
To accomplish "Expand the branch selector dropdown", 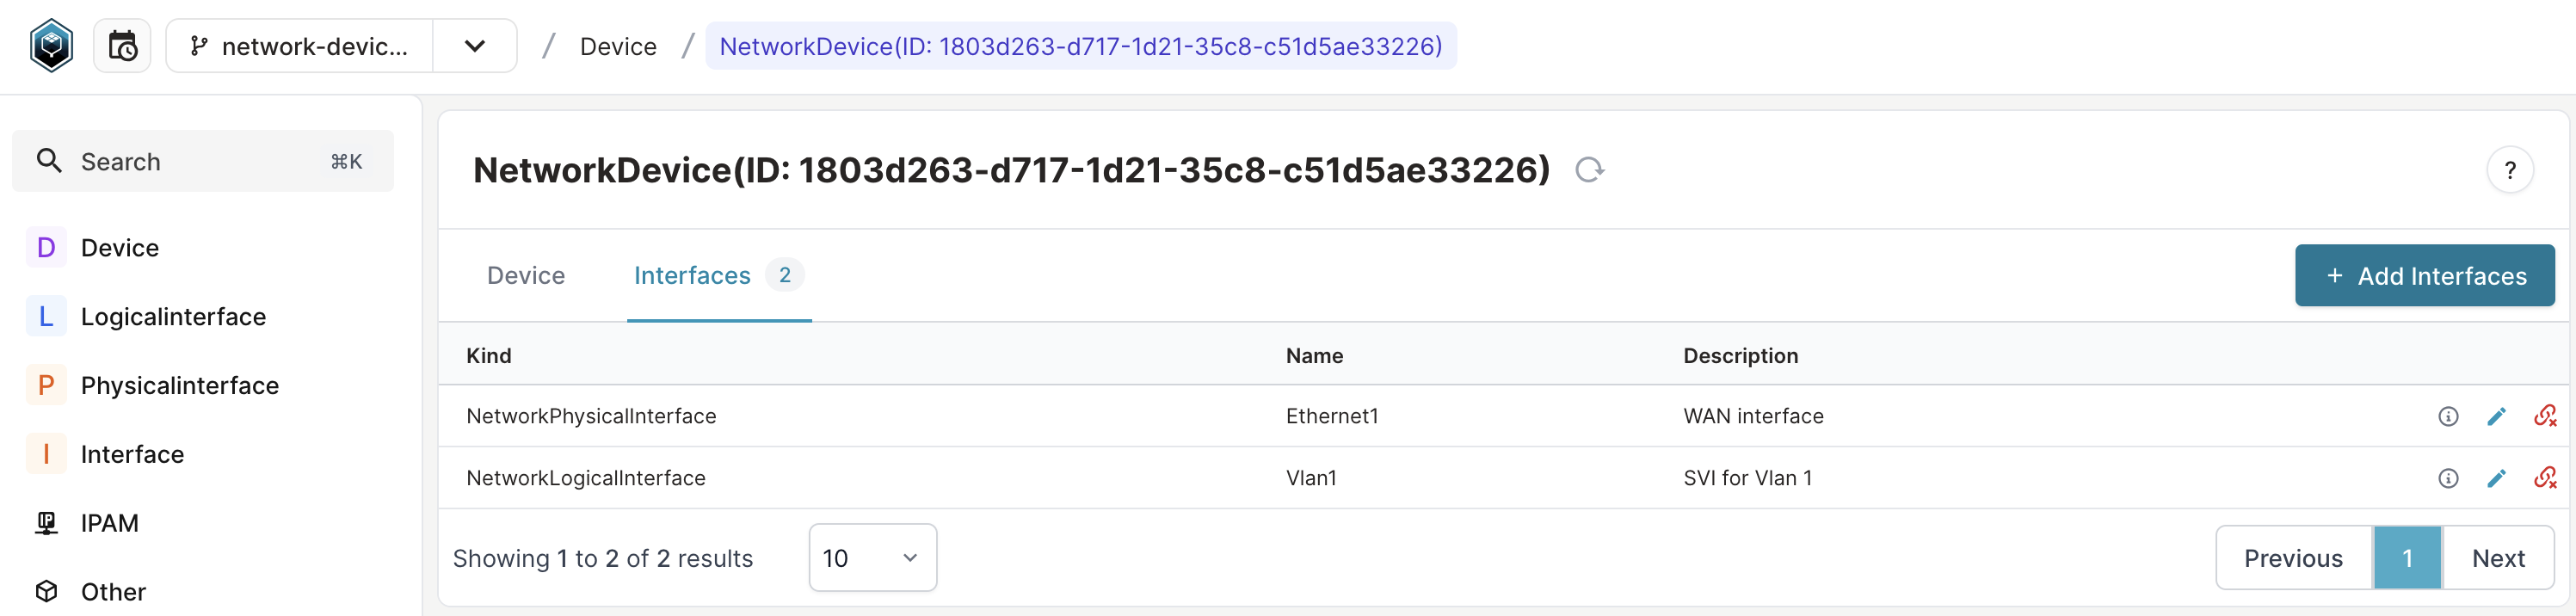I will 475,45.
